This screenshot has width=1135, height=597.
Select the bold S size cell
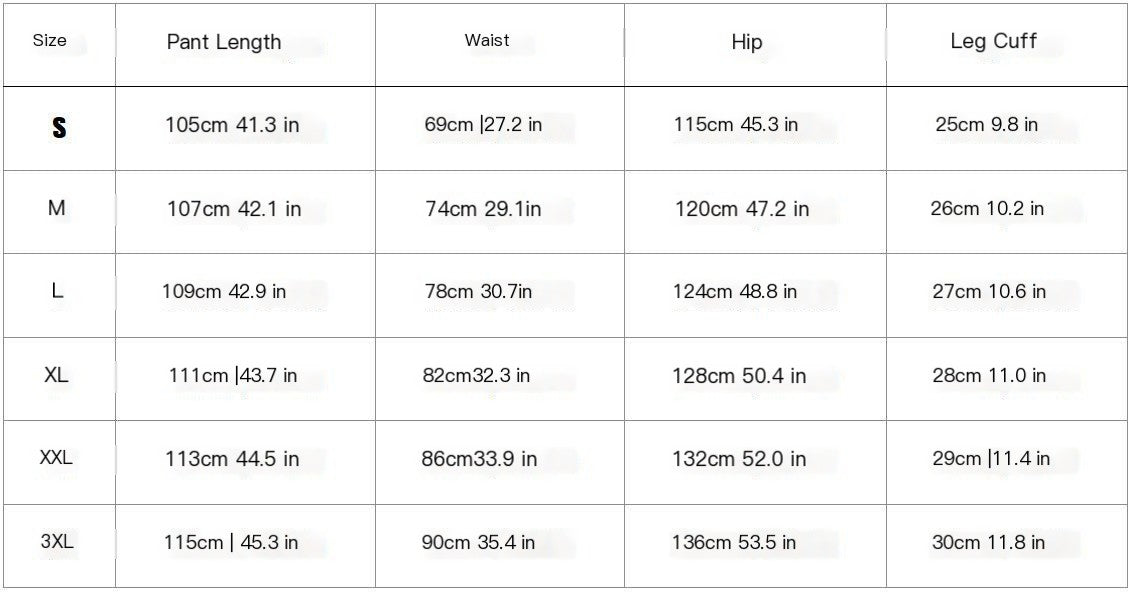[x=59, y=128]
